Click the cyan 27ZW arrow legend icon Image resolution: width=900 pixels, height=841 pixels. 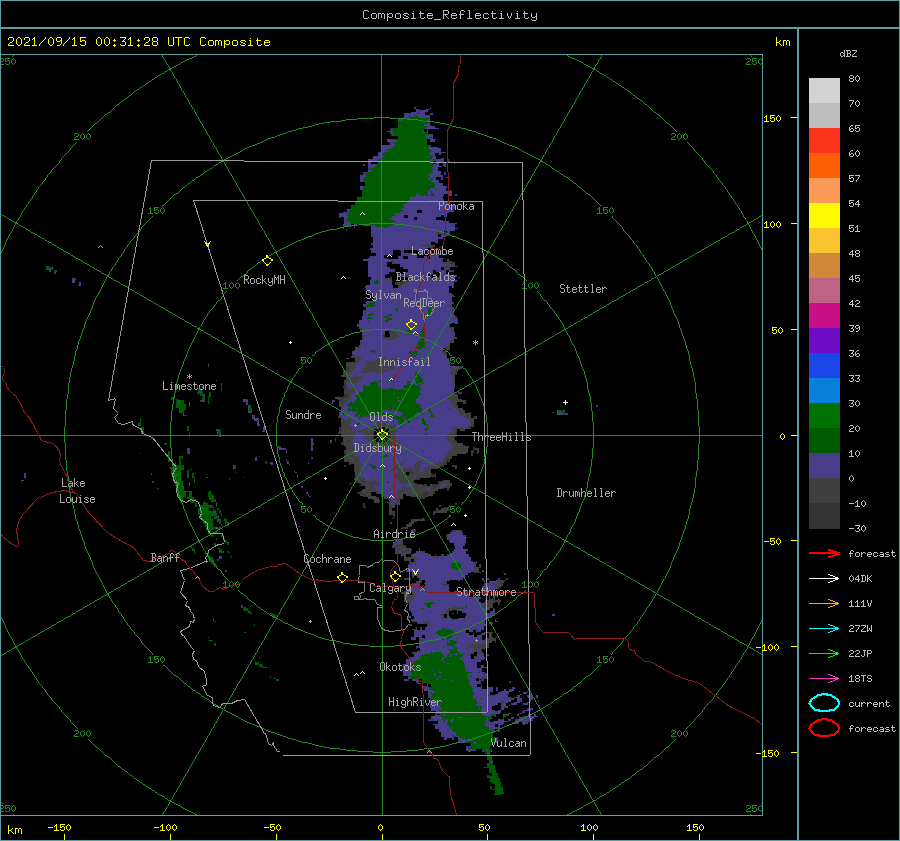coord(824,628)
